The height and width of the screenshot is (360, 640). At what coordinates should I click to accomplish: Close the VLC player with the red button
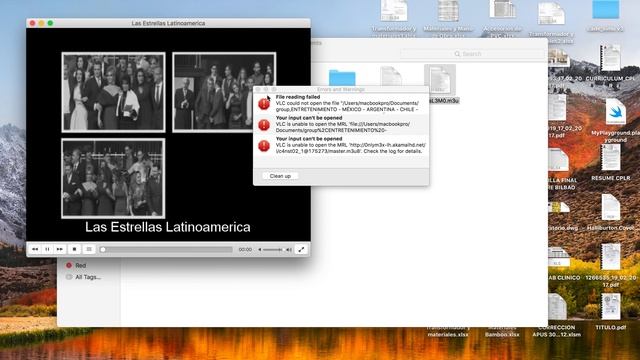point(33,23)
